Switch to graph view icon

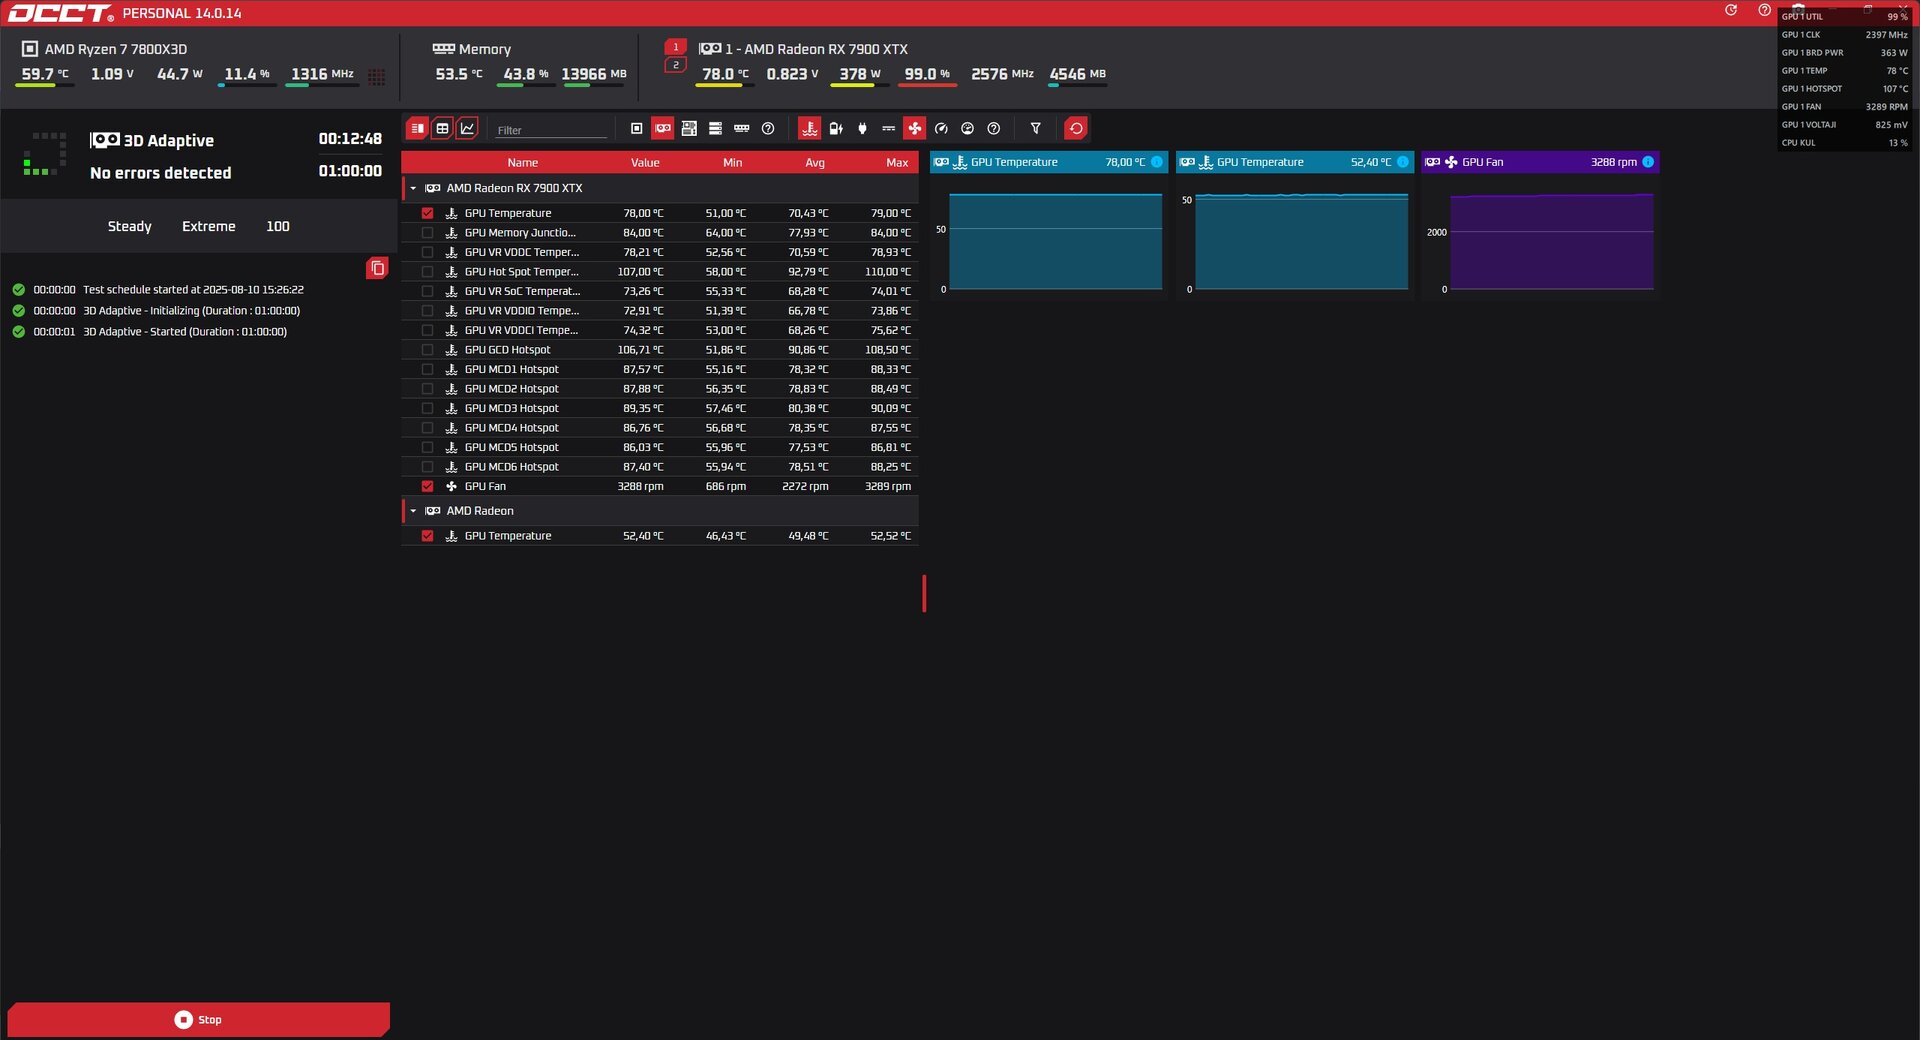tap(467, 128)
